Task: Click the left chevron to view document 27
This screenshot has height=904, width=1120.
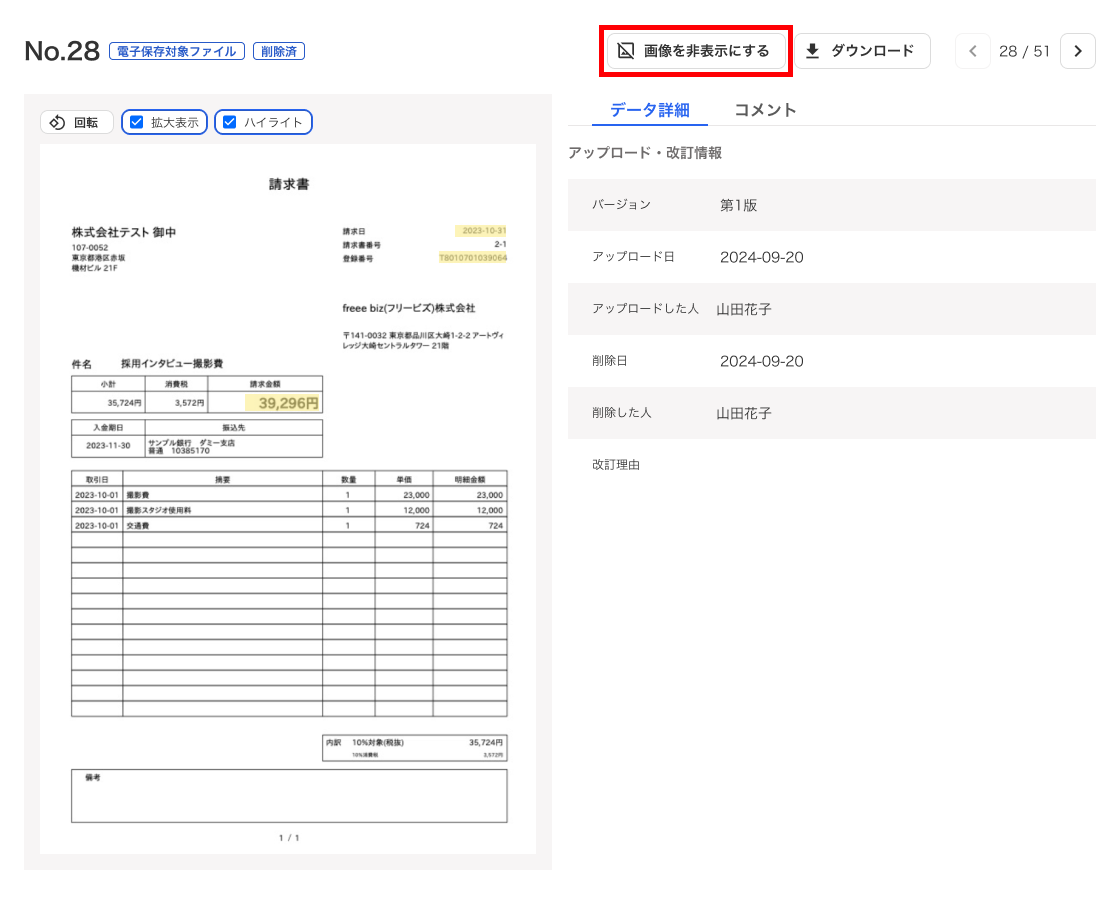Action: [x=972, y=51]
